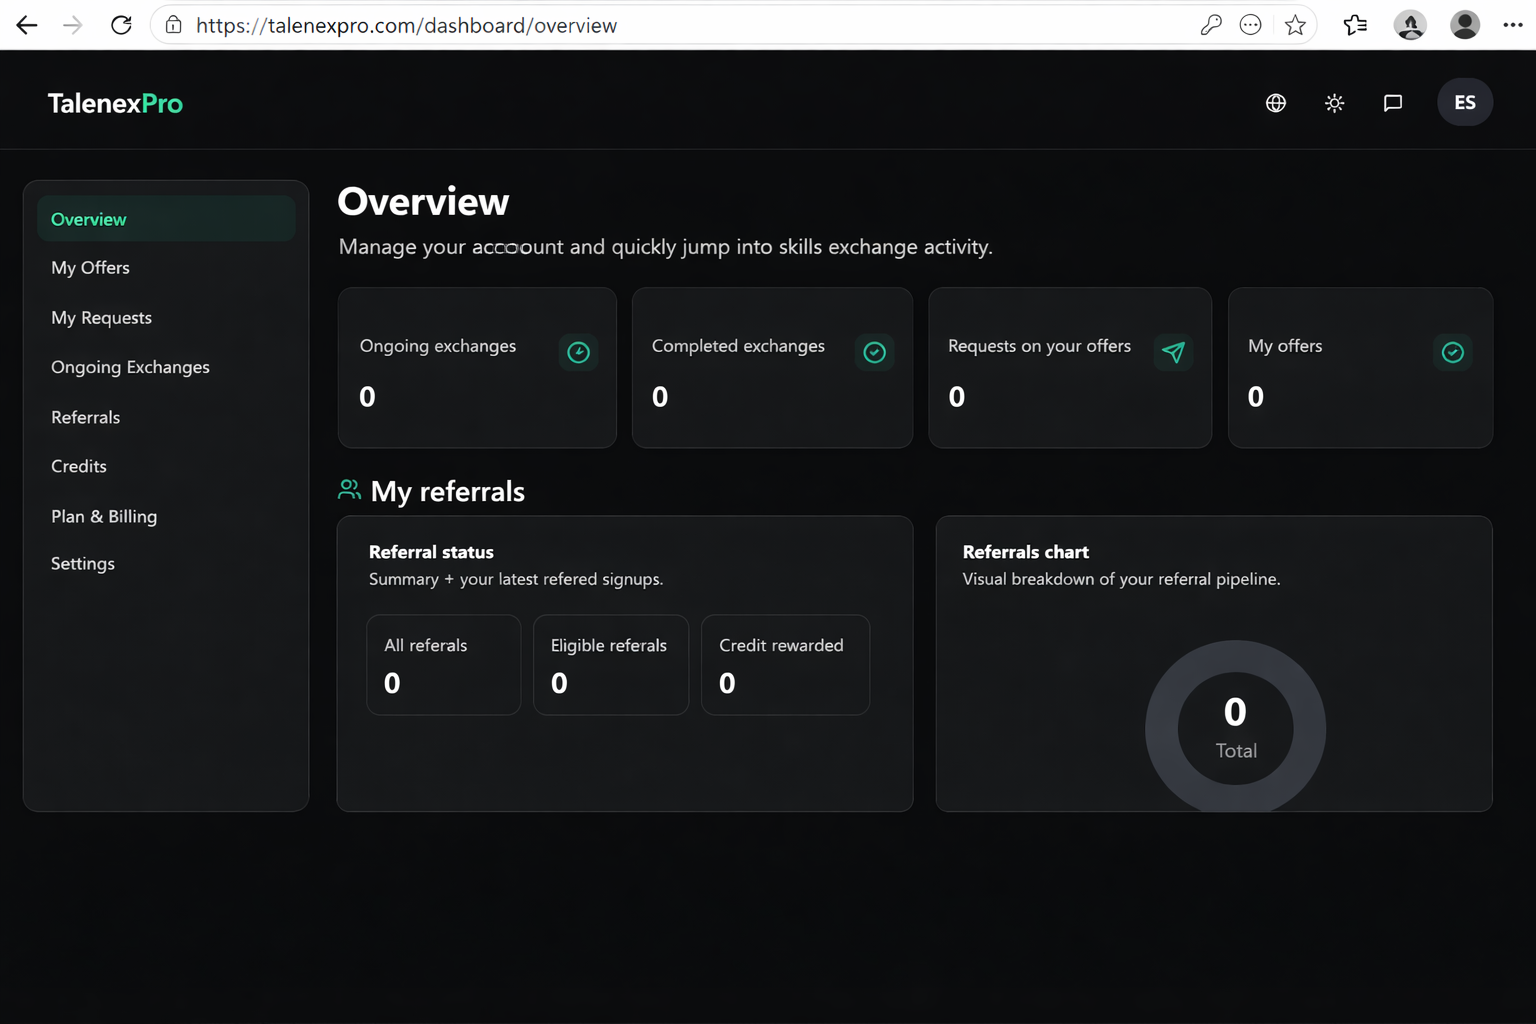Click the Referrals chart title
Screen dimensions: 1536x1024
[1025, 552]
